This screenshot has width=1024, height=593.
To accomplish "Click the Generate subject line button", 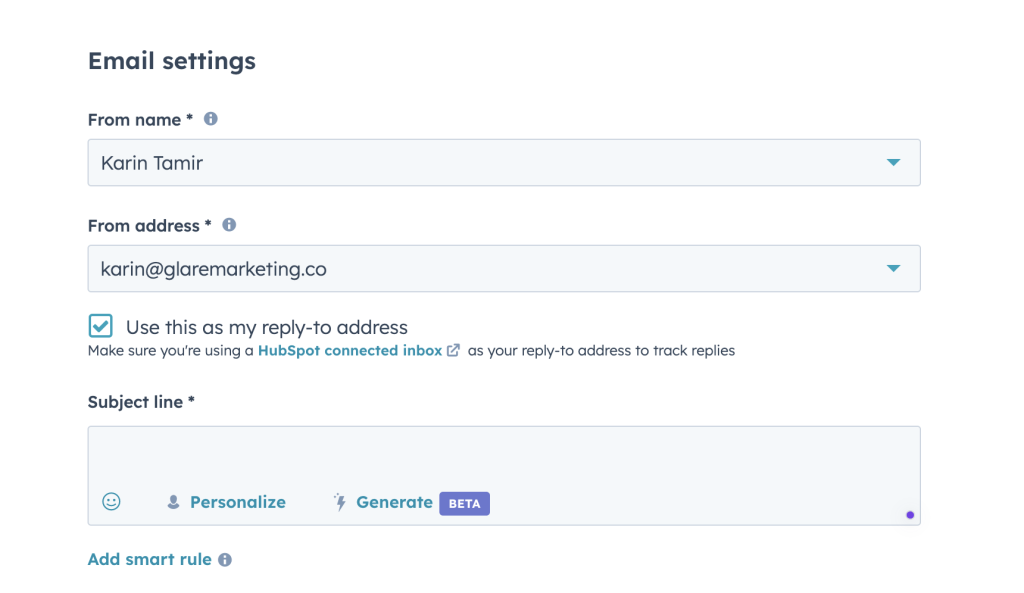I will click(x=394, y=502).
